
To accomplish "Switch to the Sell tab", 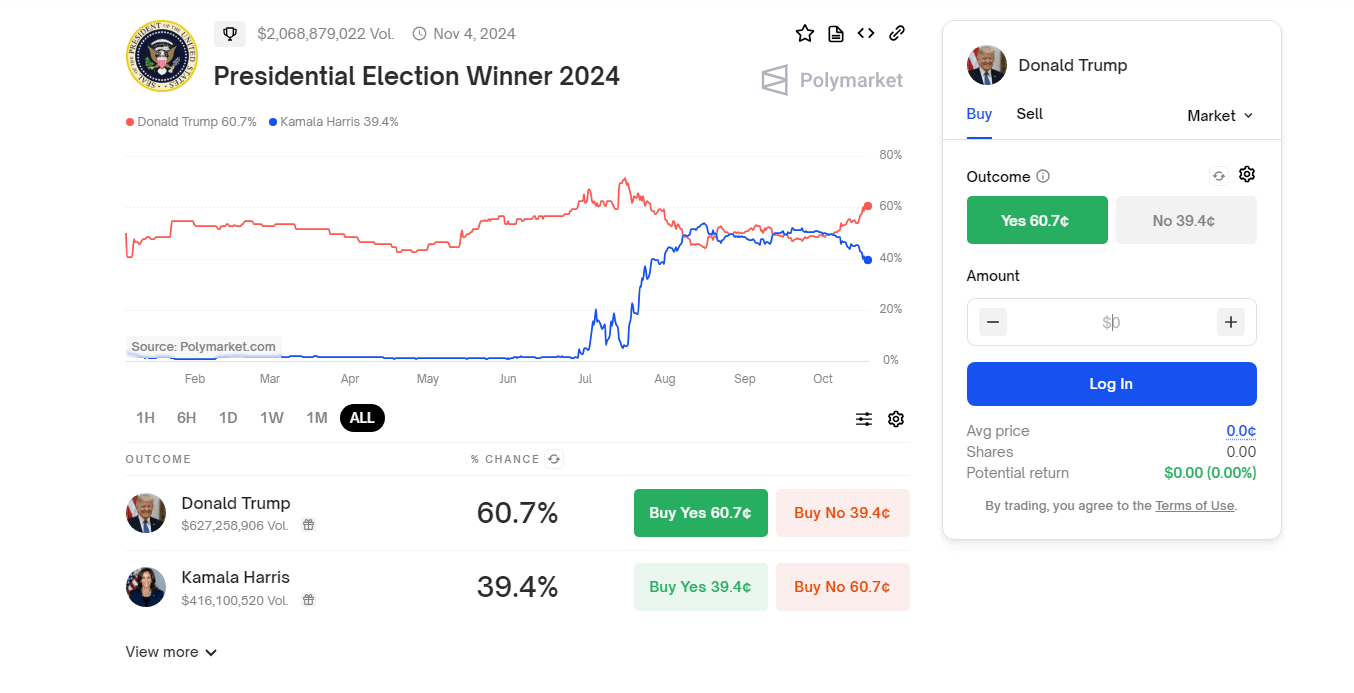I will (1029, 114).
